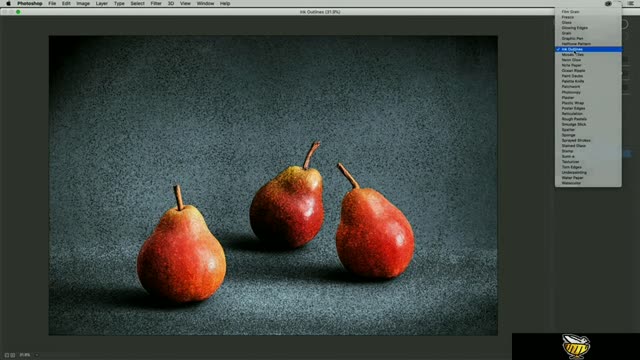Open the Help menu
The width and height of the screenshot is (640, 360).
(x=225, y=3)
